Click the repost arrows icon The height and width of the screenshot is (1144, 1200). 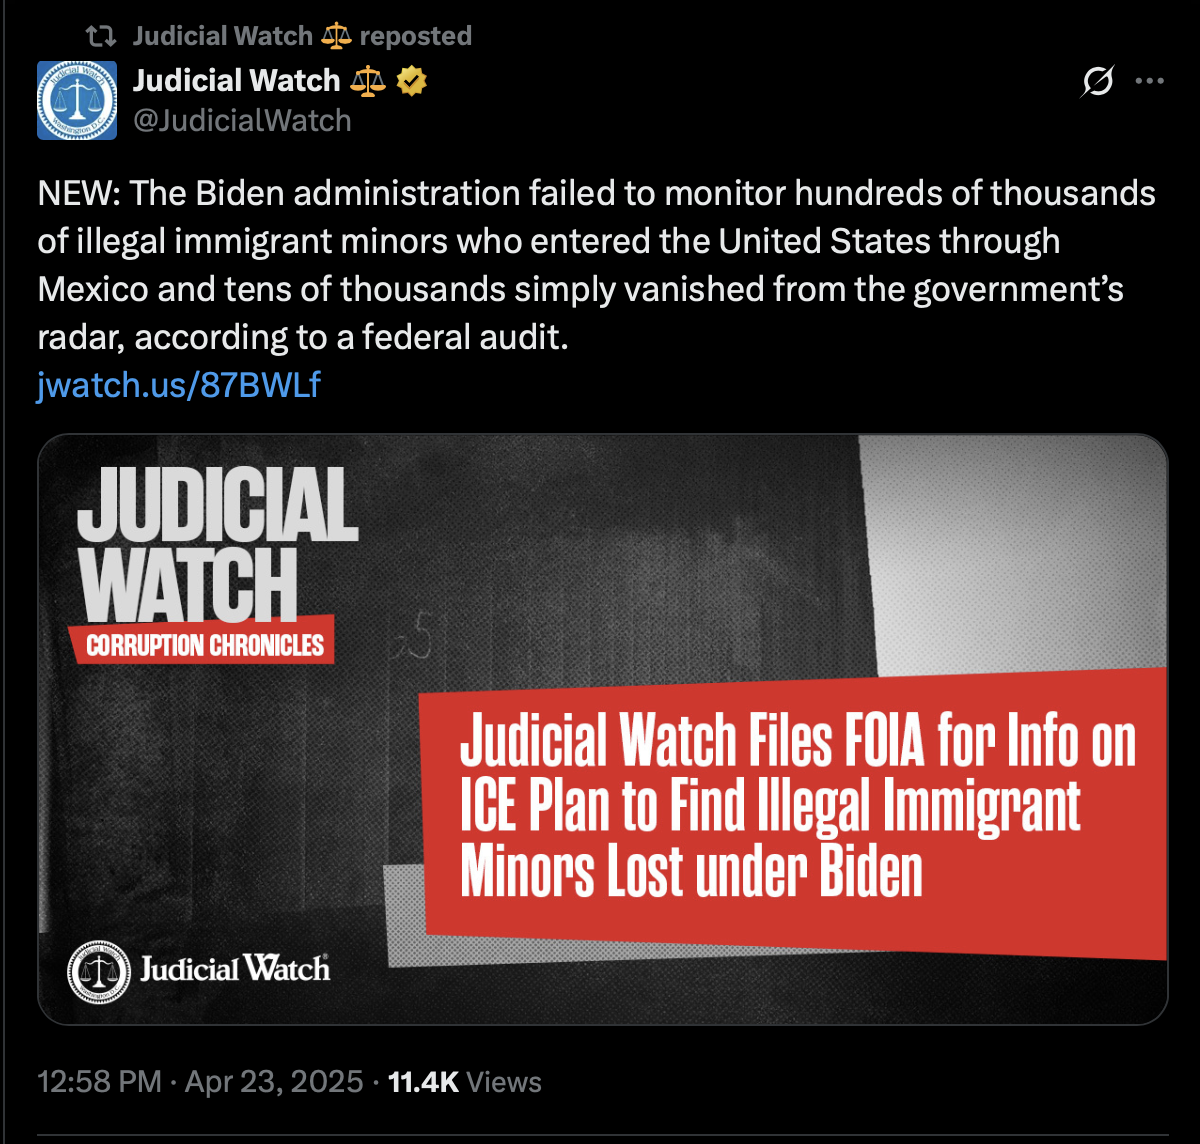pyautogui.click(x=101, y=36)
